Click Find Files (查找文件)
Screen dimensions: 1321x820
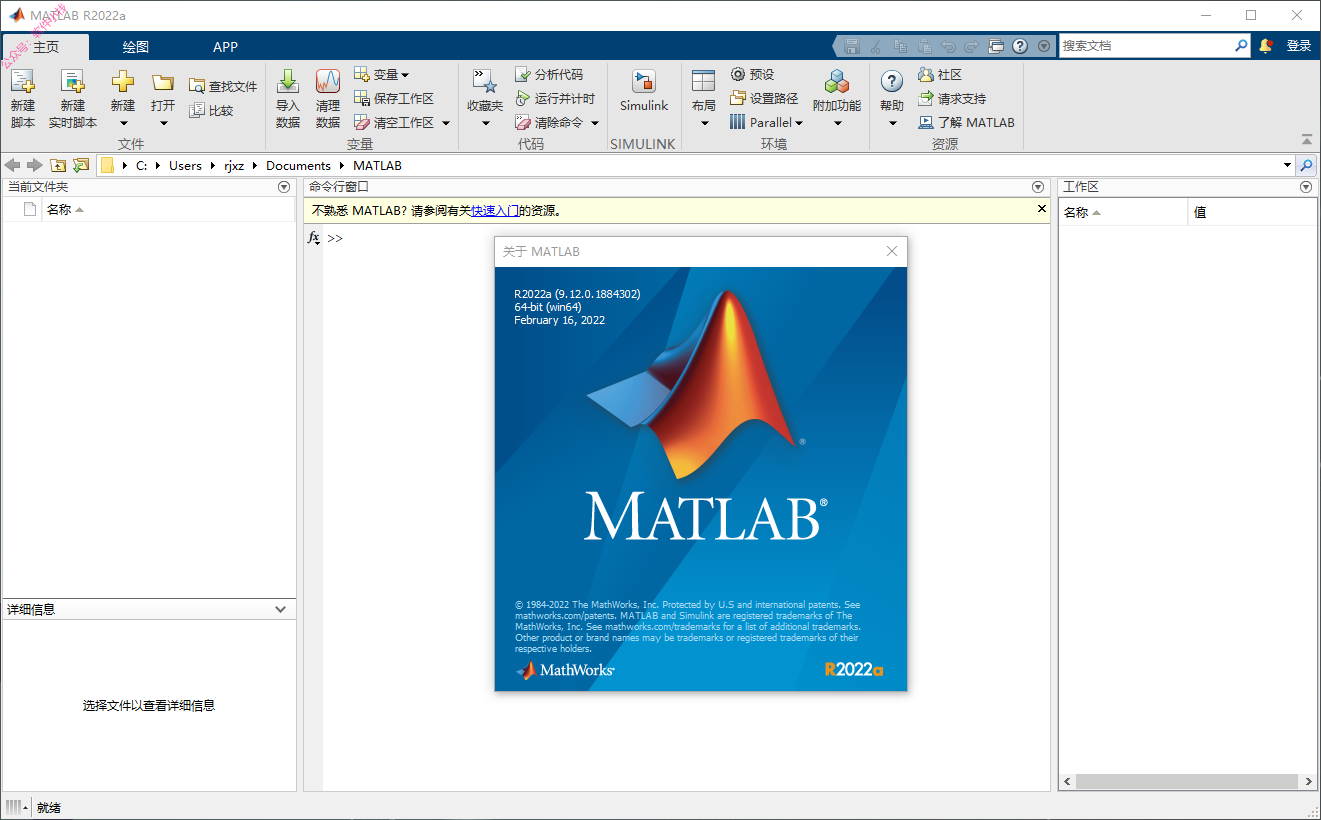[x=223, y=87]
